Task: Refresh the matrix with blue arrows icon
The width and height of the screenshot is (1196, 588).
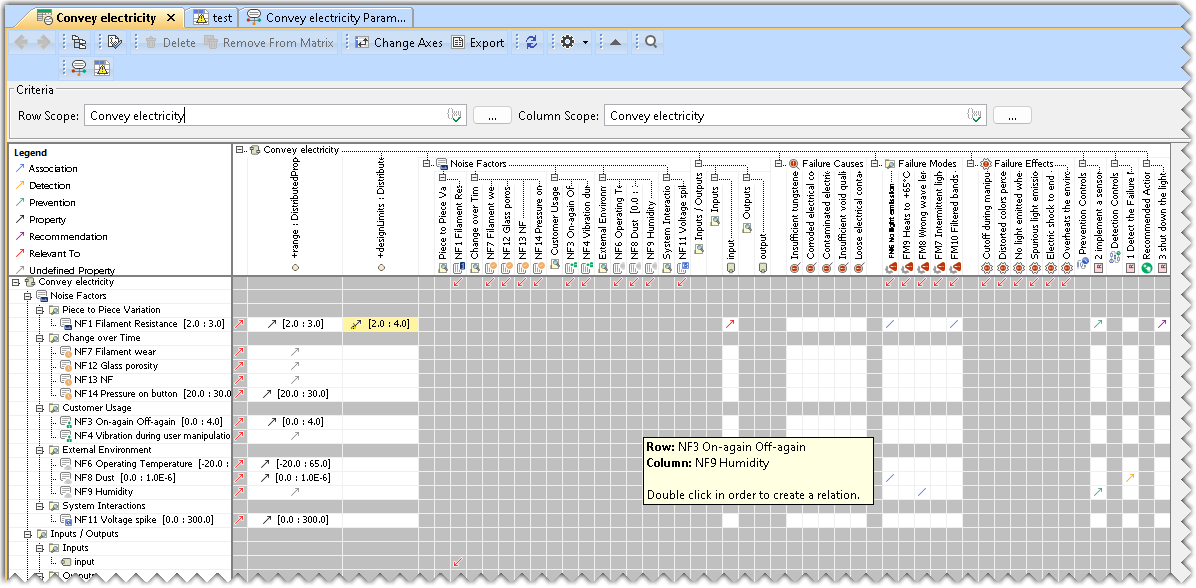Action: click(x=532, y=43)
